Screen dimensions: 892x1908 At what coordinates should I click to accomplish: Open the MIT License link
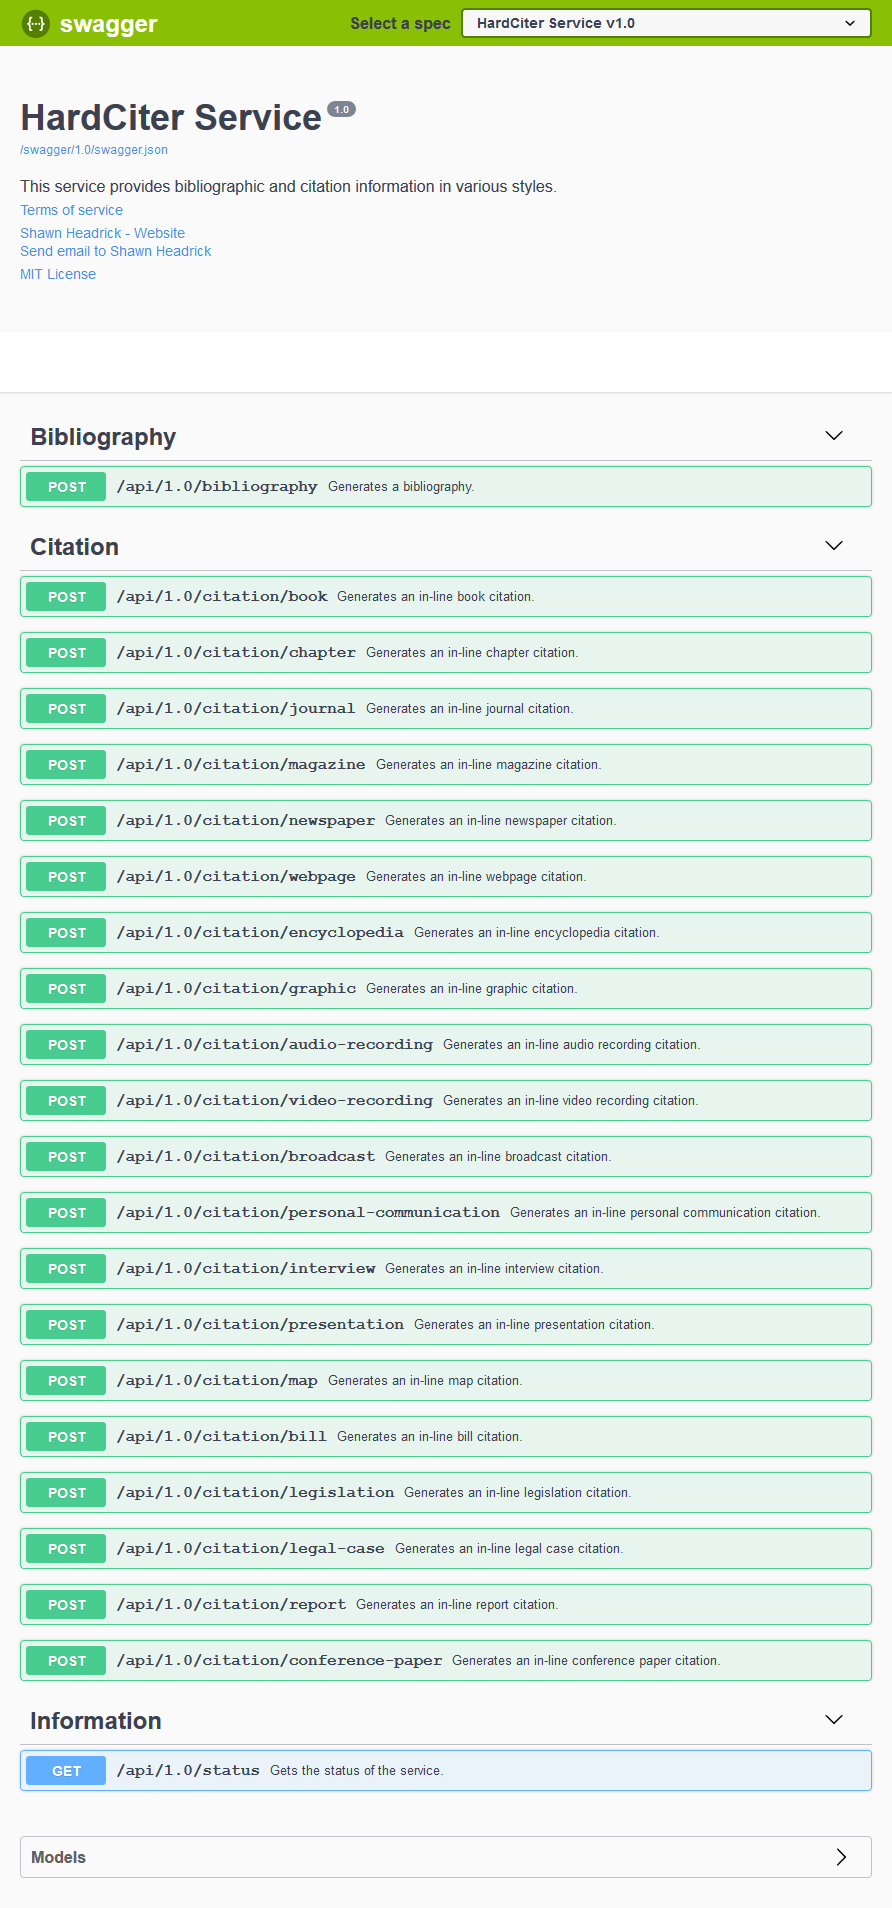(58, 274)
